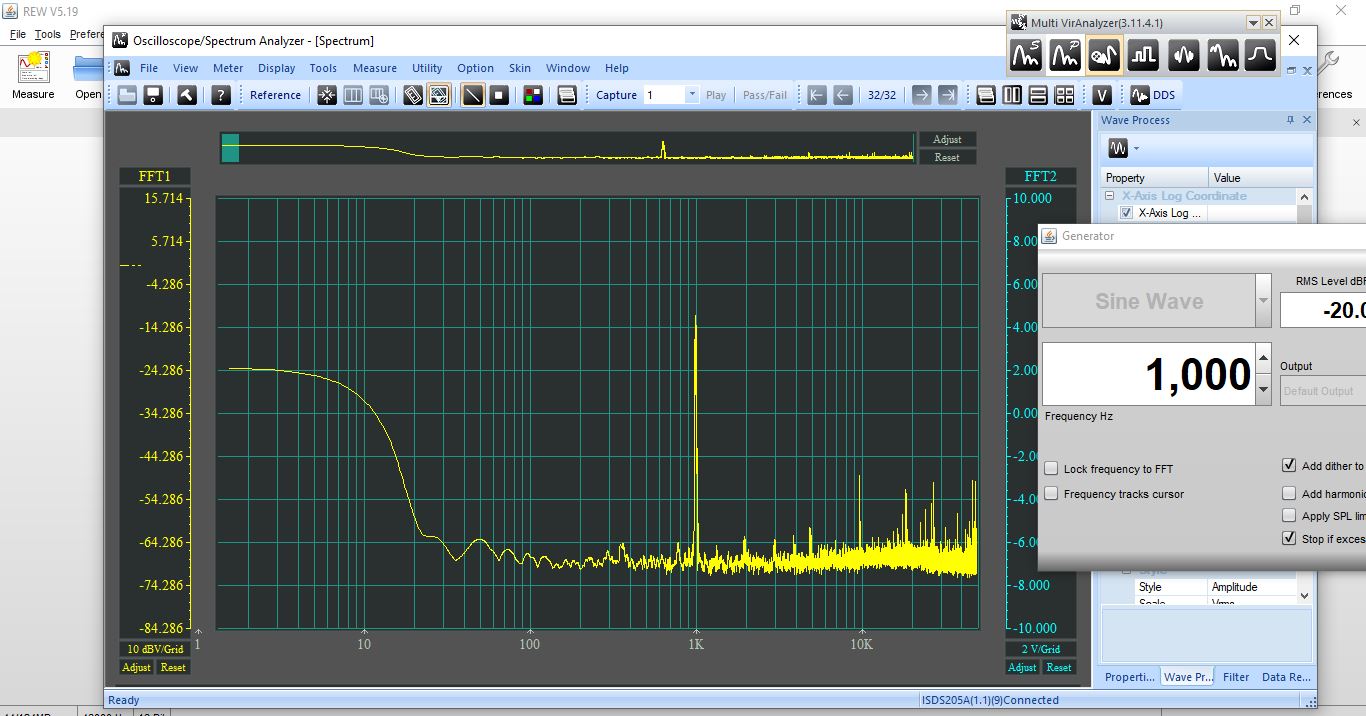Jump to first captured frame arrow

tap(817, 95)
